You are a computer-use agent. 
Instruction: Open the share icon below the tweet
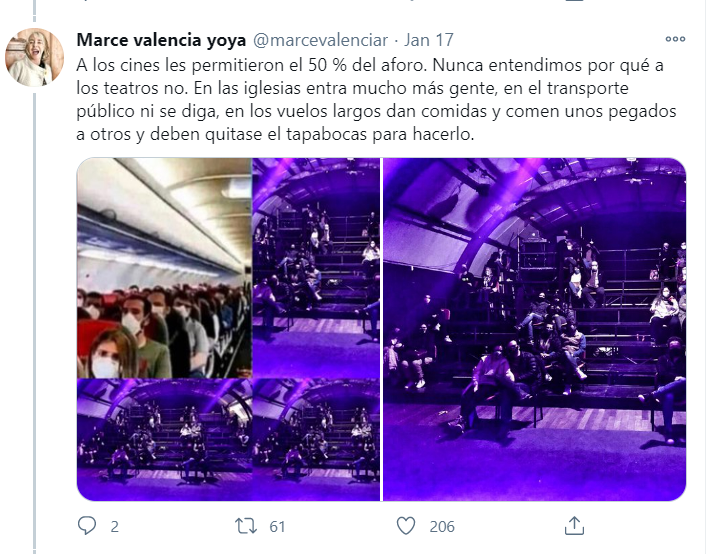click(x=574, y=526)
